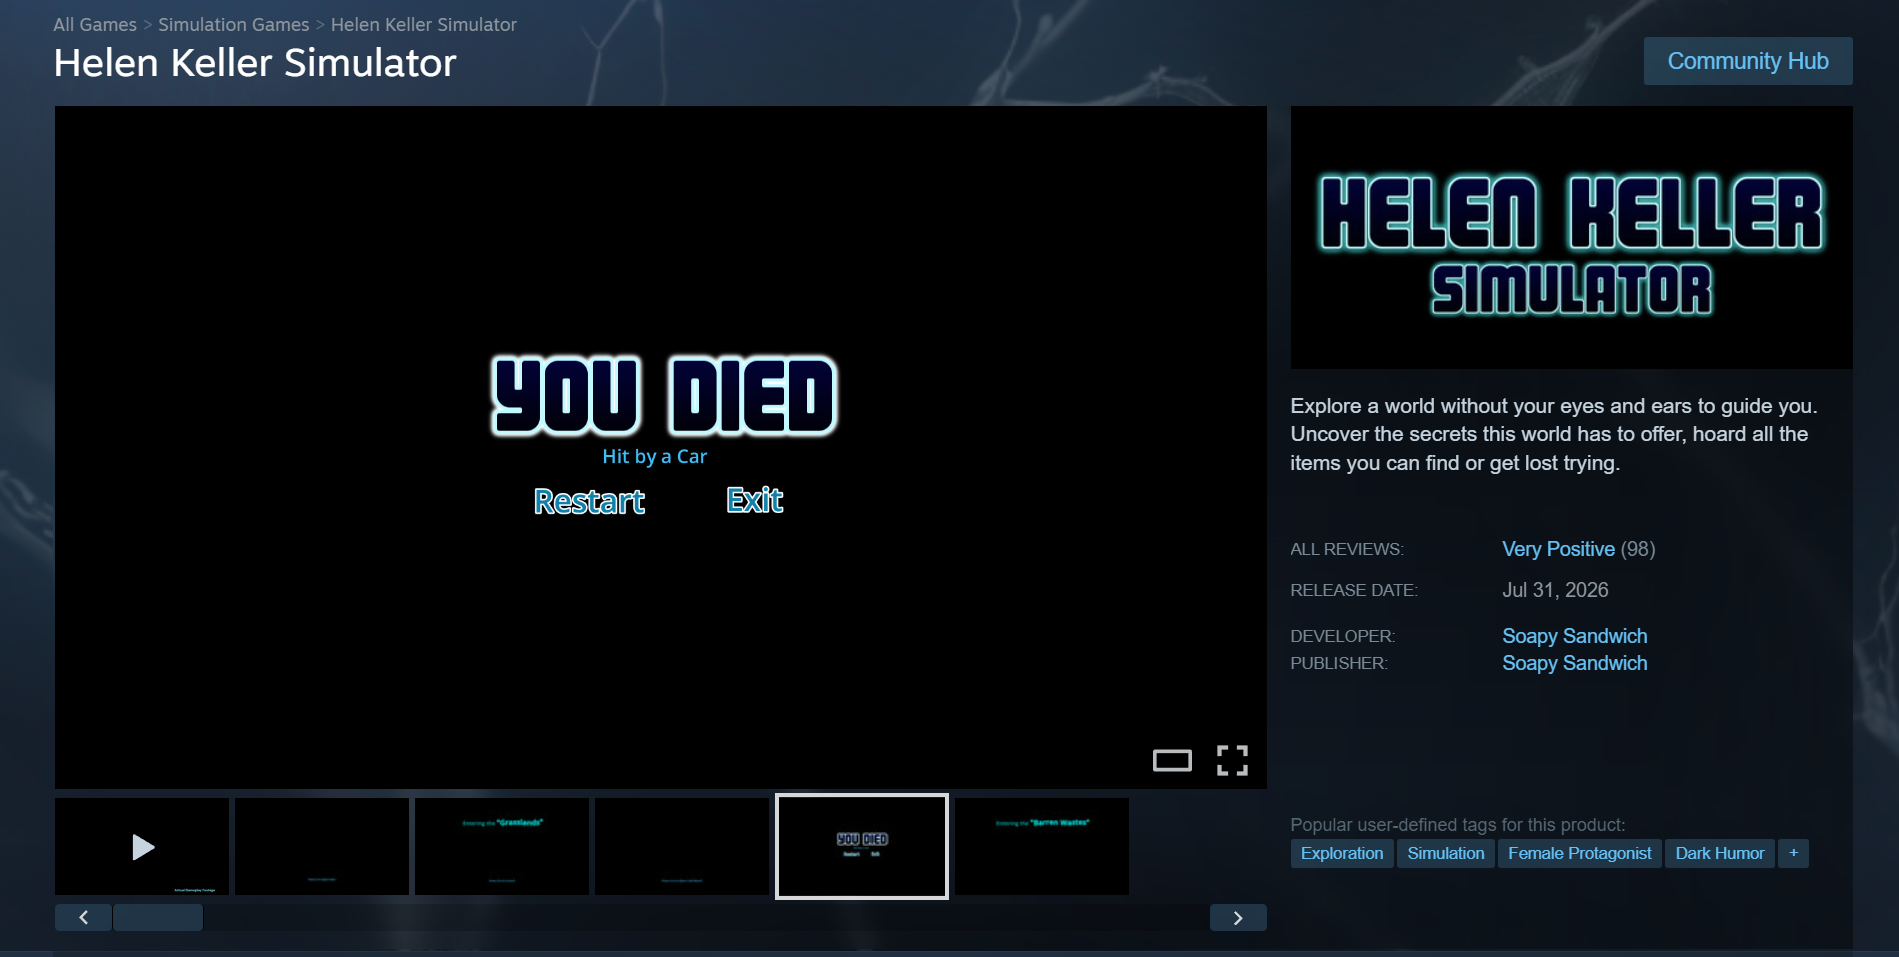The image size is (1899, 957).
Task: Select the Exploration tag
Action: tap(1342, 853)
